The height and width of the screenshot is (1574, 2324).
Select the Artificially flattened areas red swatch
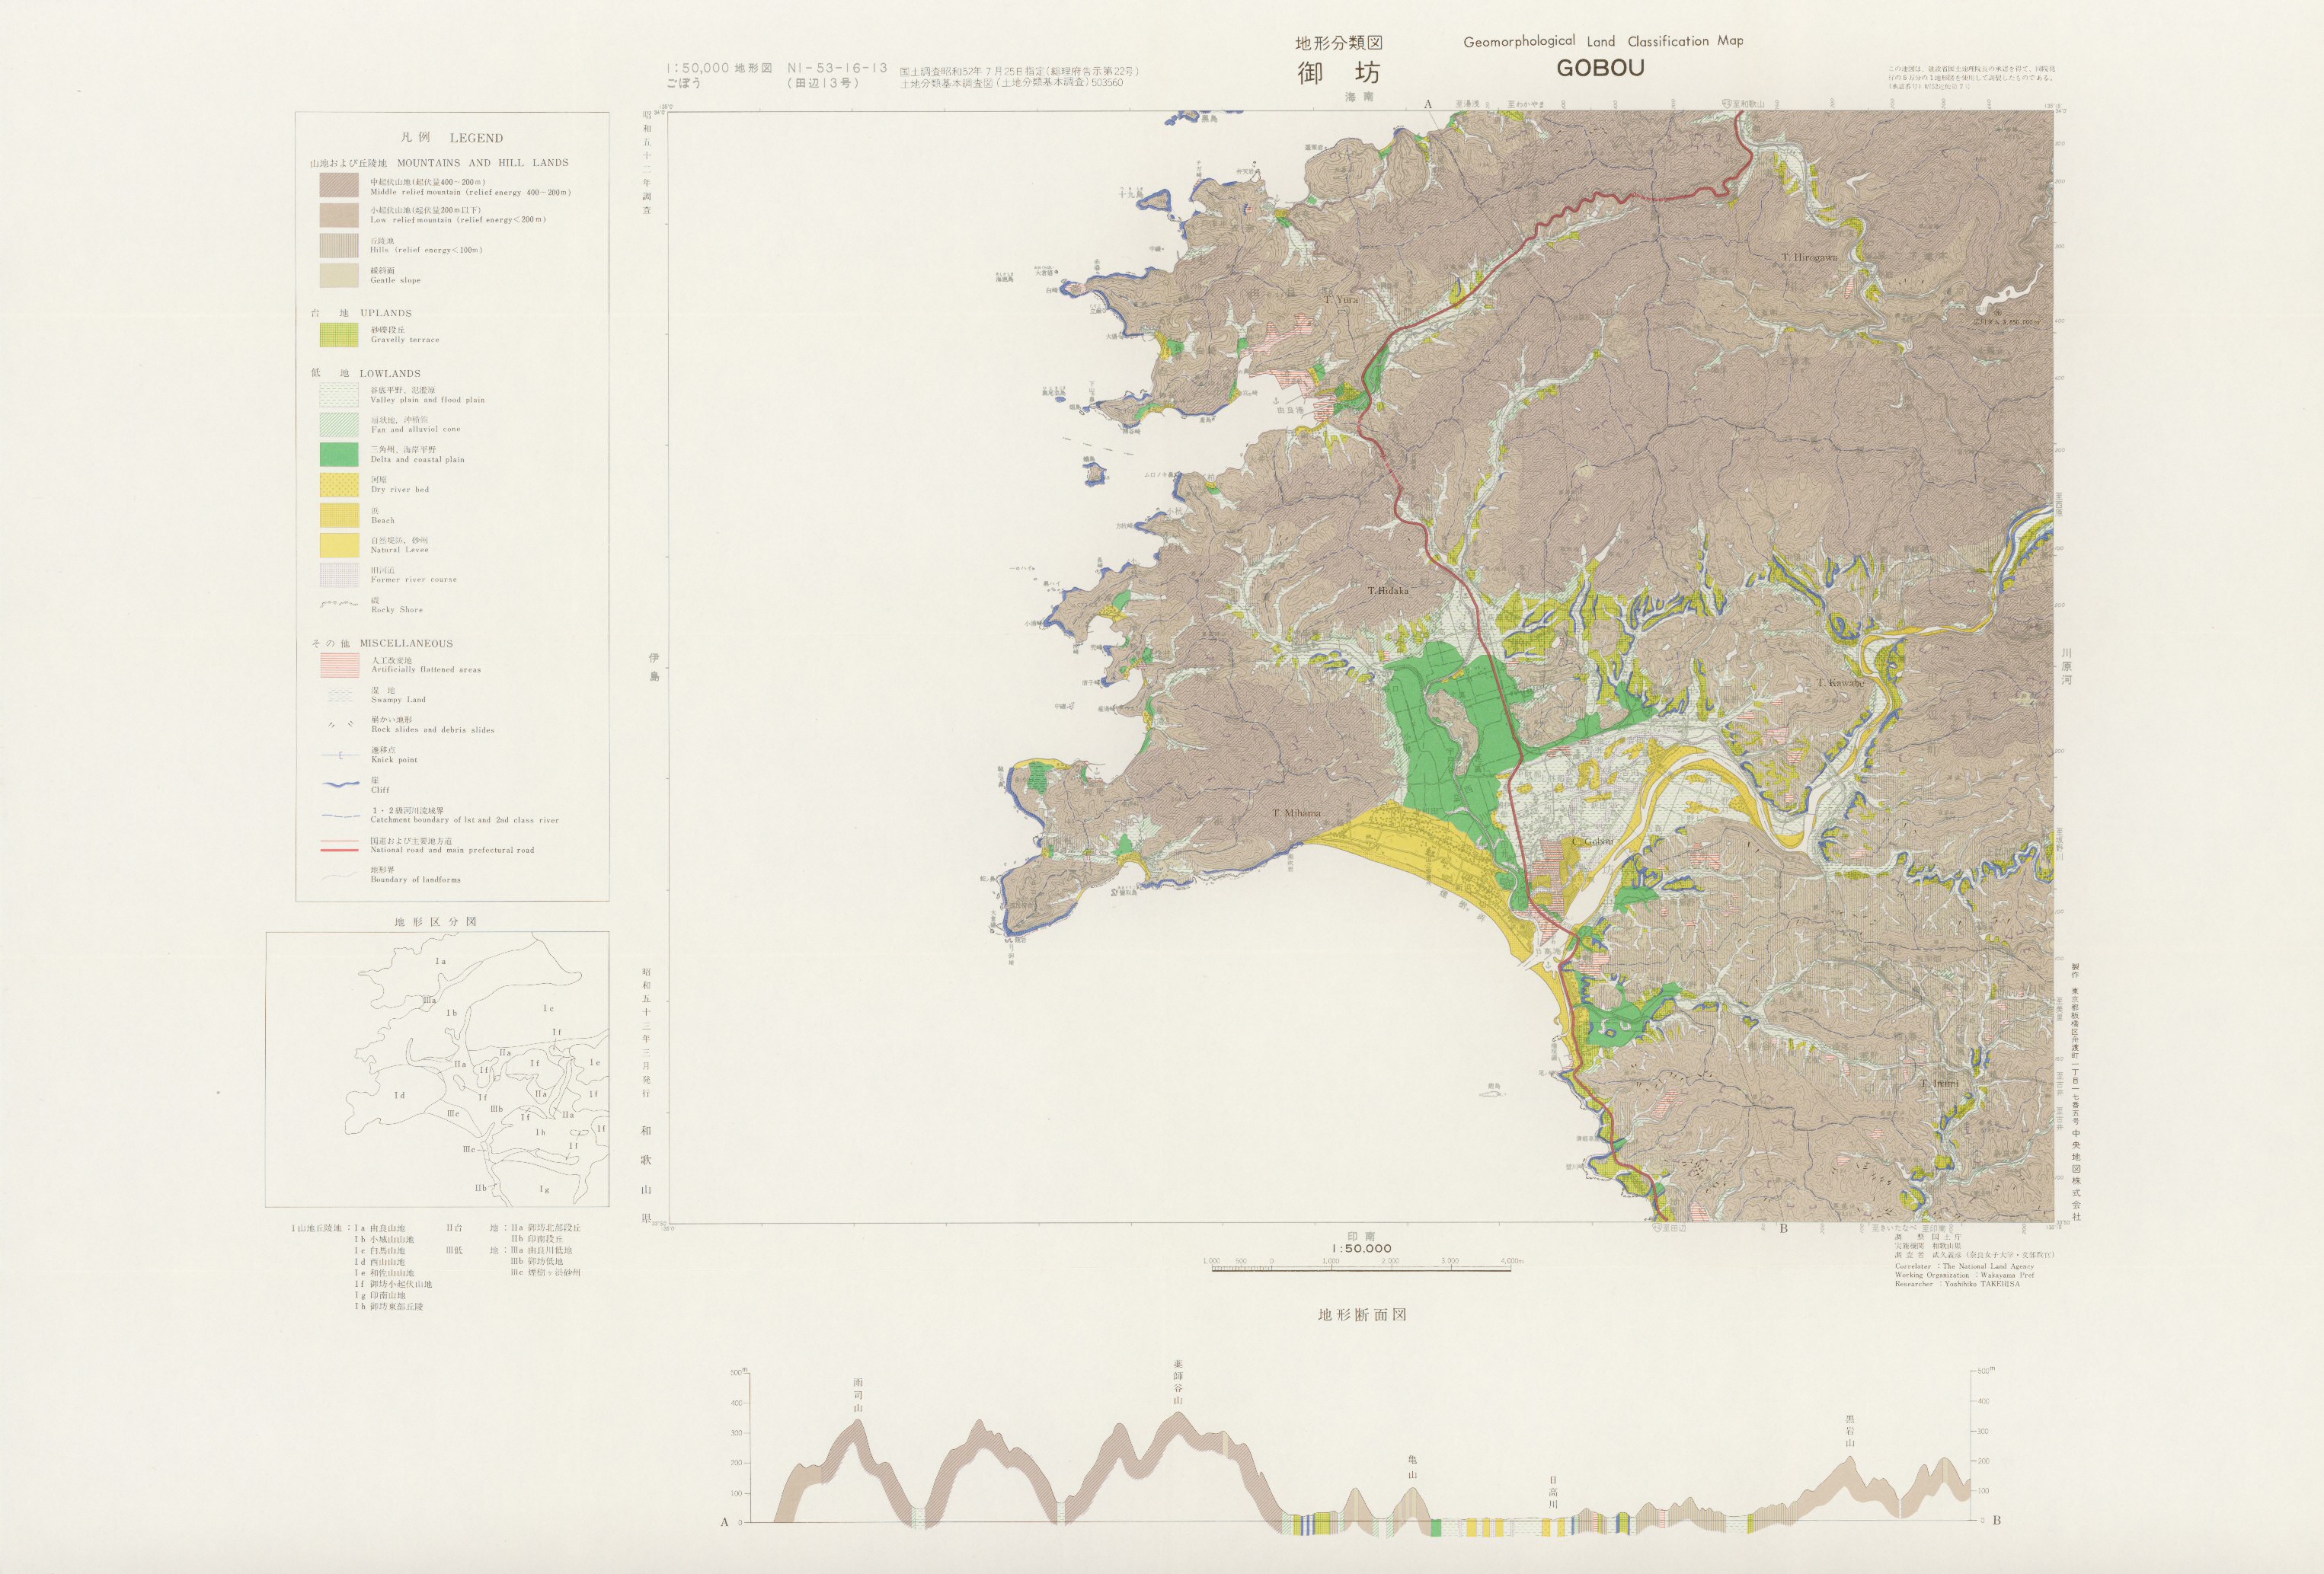point(339,665)
